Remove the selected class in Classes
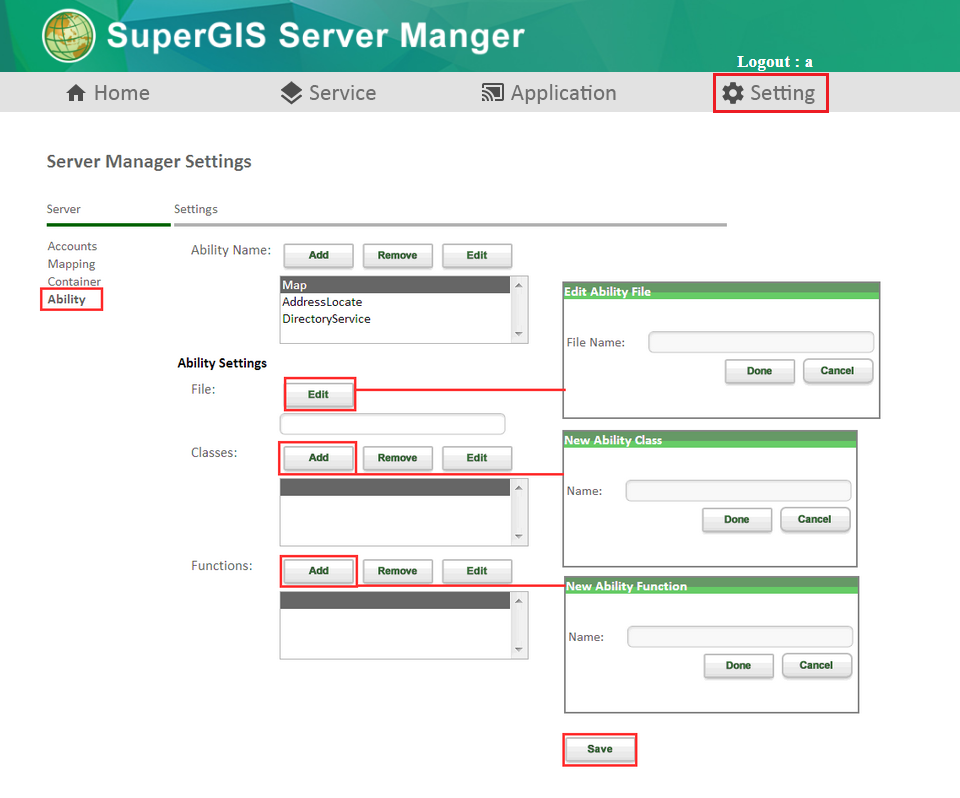960x798 pixels. pyautogui.click(x=397, y=457)
